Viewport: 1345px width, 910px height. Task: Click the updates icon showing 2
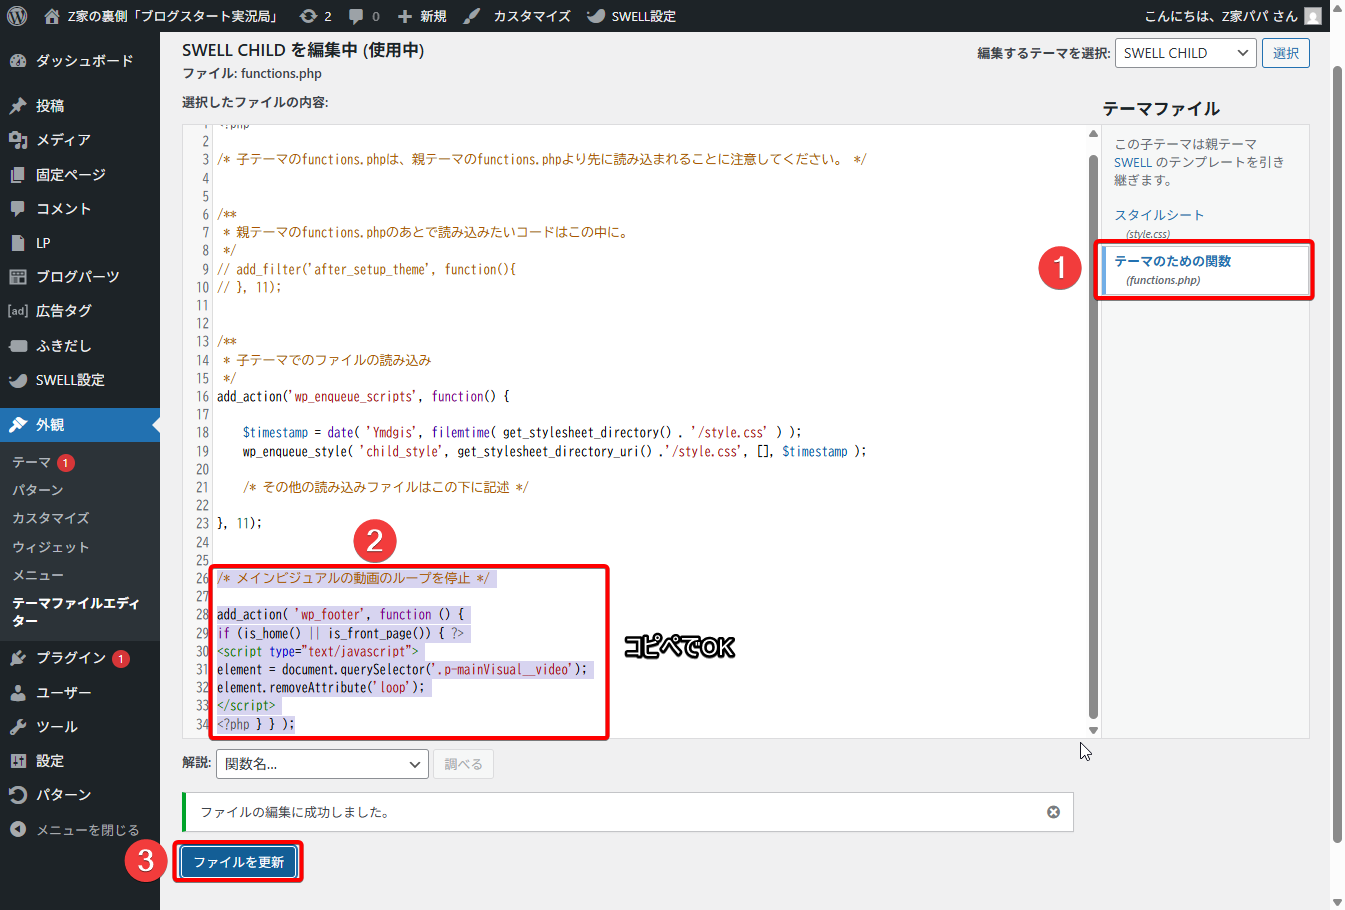308,16
